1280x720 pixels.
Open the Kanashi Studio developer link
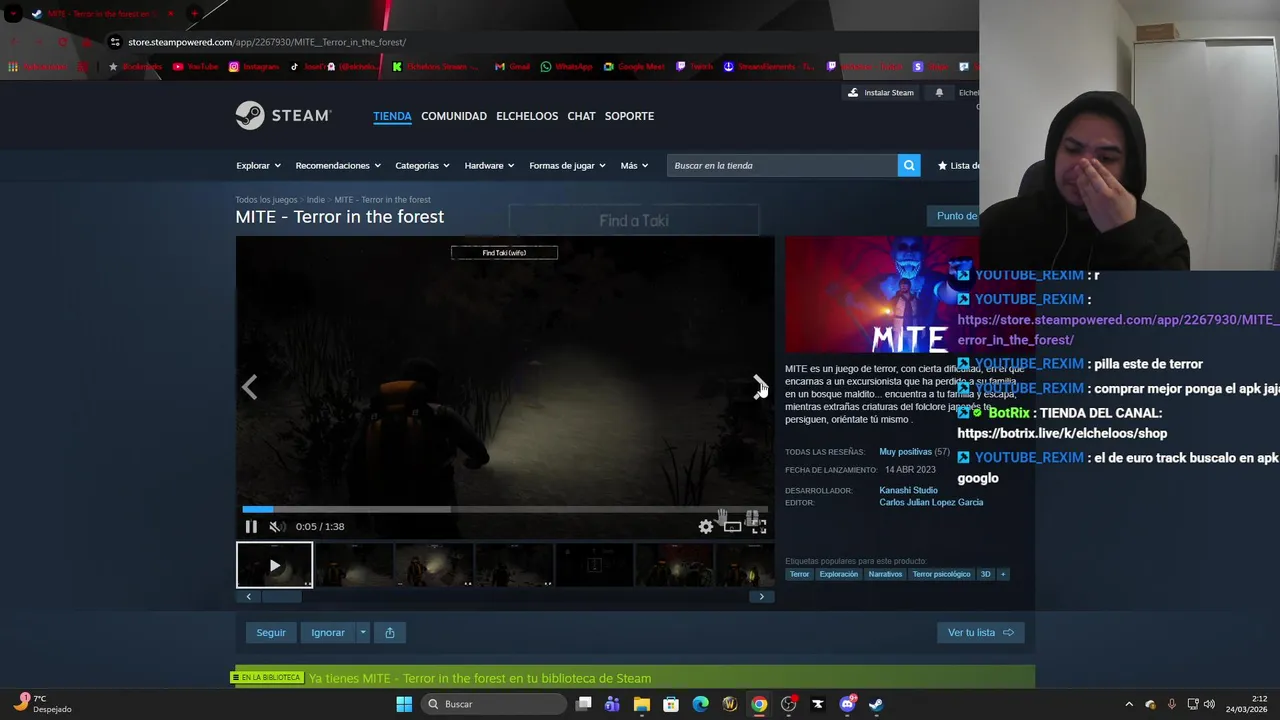[x=908, y=490]
